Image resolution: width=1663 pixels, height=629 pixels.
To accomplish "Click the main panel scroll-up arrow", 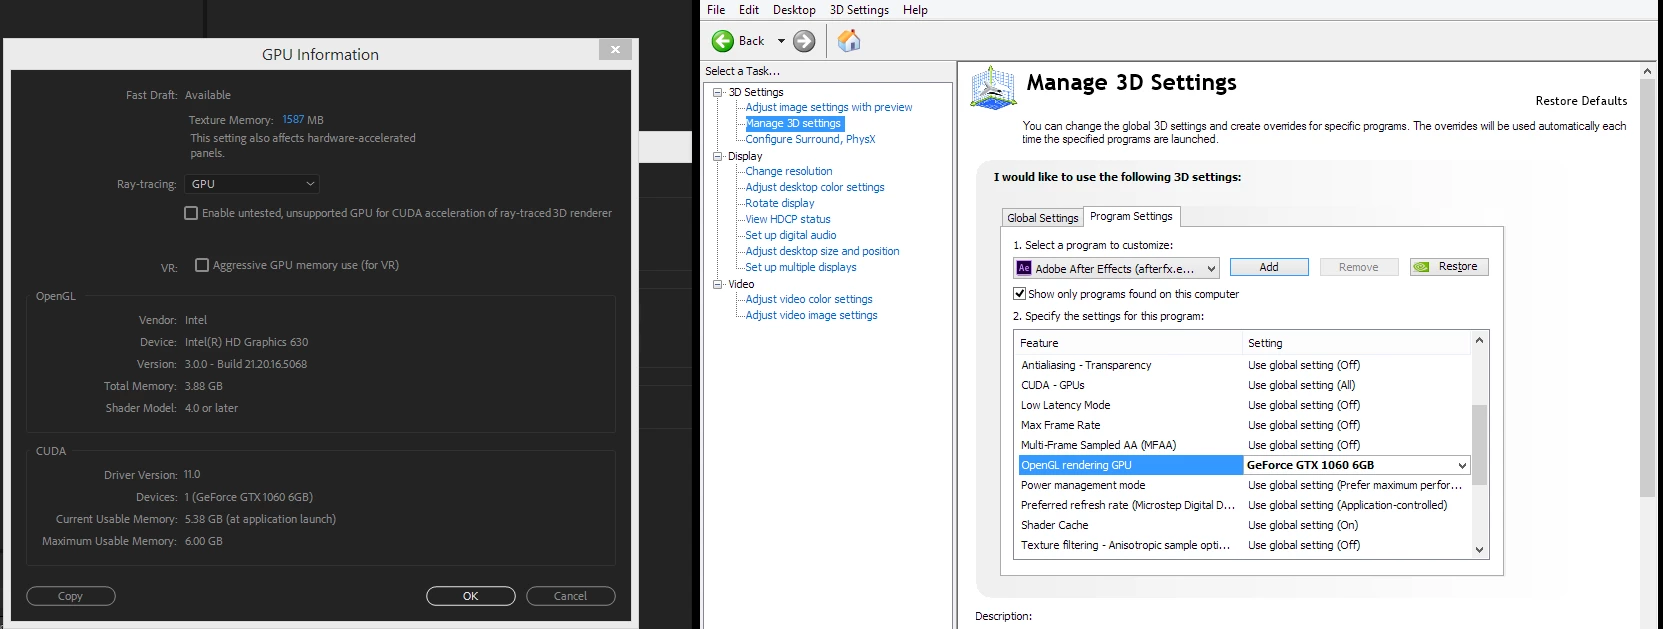I will click(x=1647, y=71).
